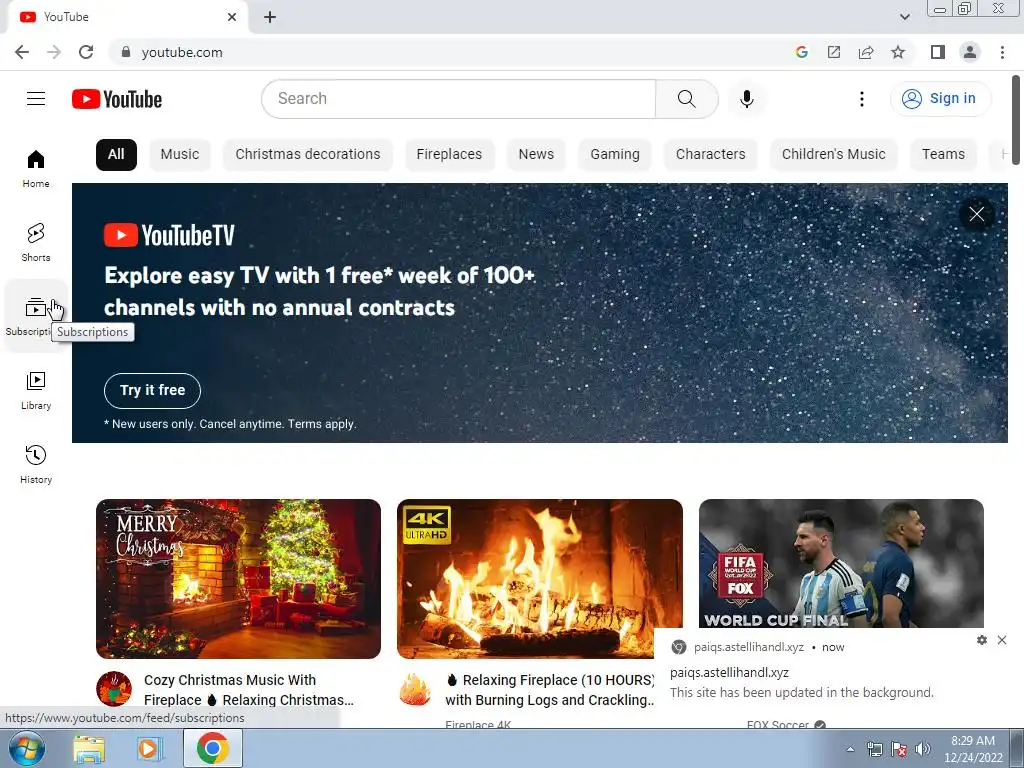Viewport: 1024px width, 768px height.
Task: Click Chrome icon in taskbar
Action: (x=212, y=748)
